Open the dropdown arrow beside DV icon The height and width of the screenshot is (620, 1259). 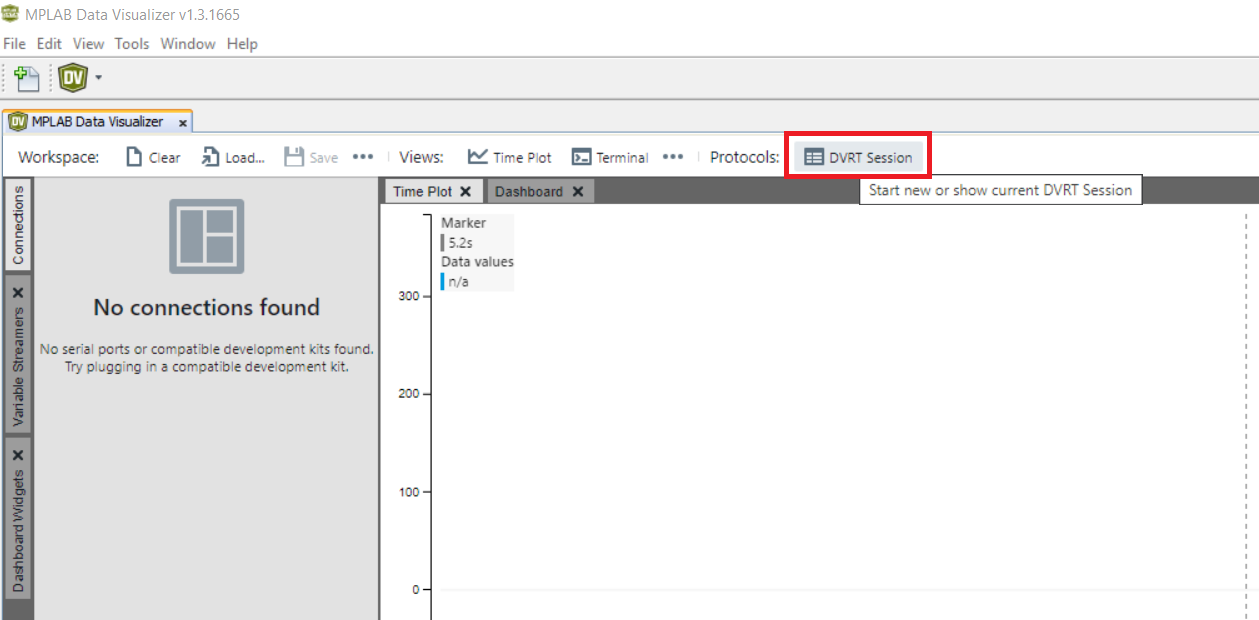coord(98,77)
